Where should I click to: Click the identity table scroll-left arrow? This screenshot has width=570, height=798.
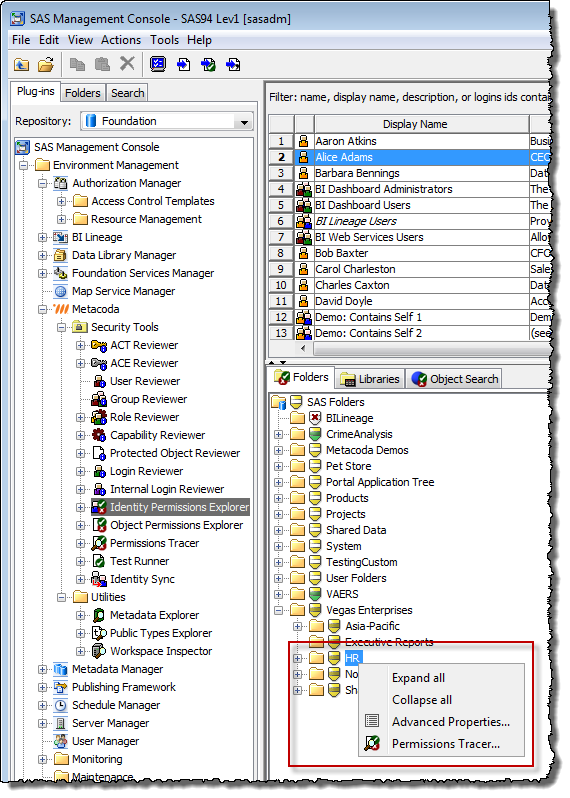coord(303,349)
